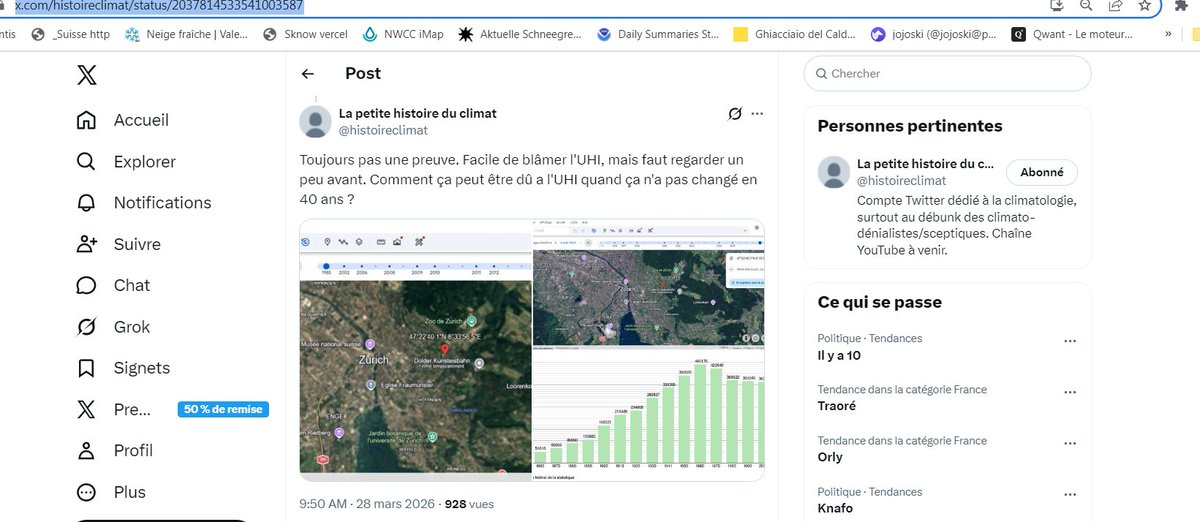Open the post's three-dot more menu

point(757,113)
